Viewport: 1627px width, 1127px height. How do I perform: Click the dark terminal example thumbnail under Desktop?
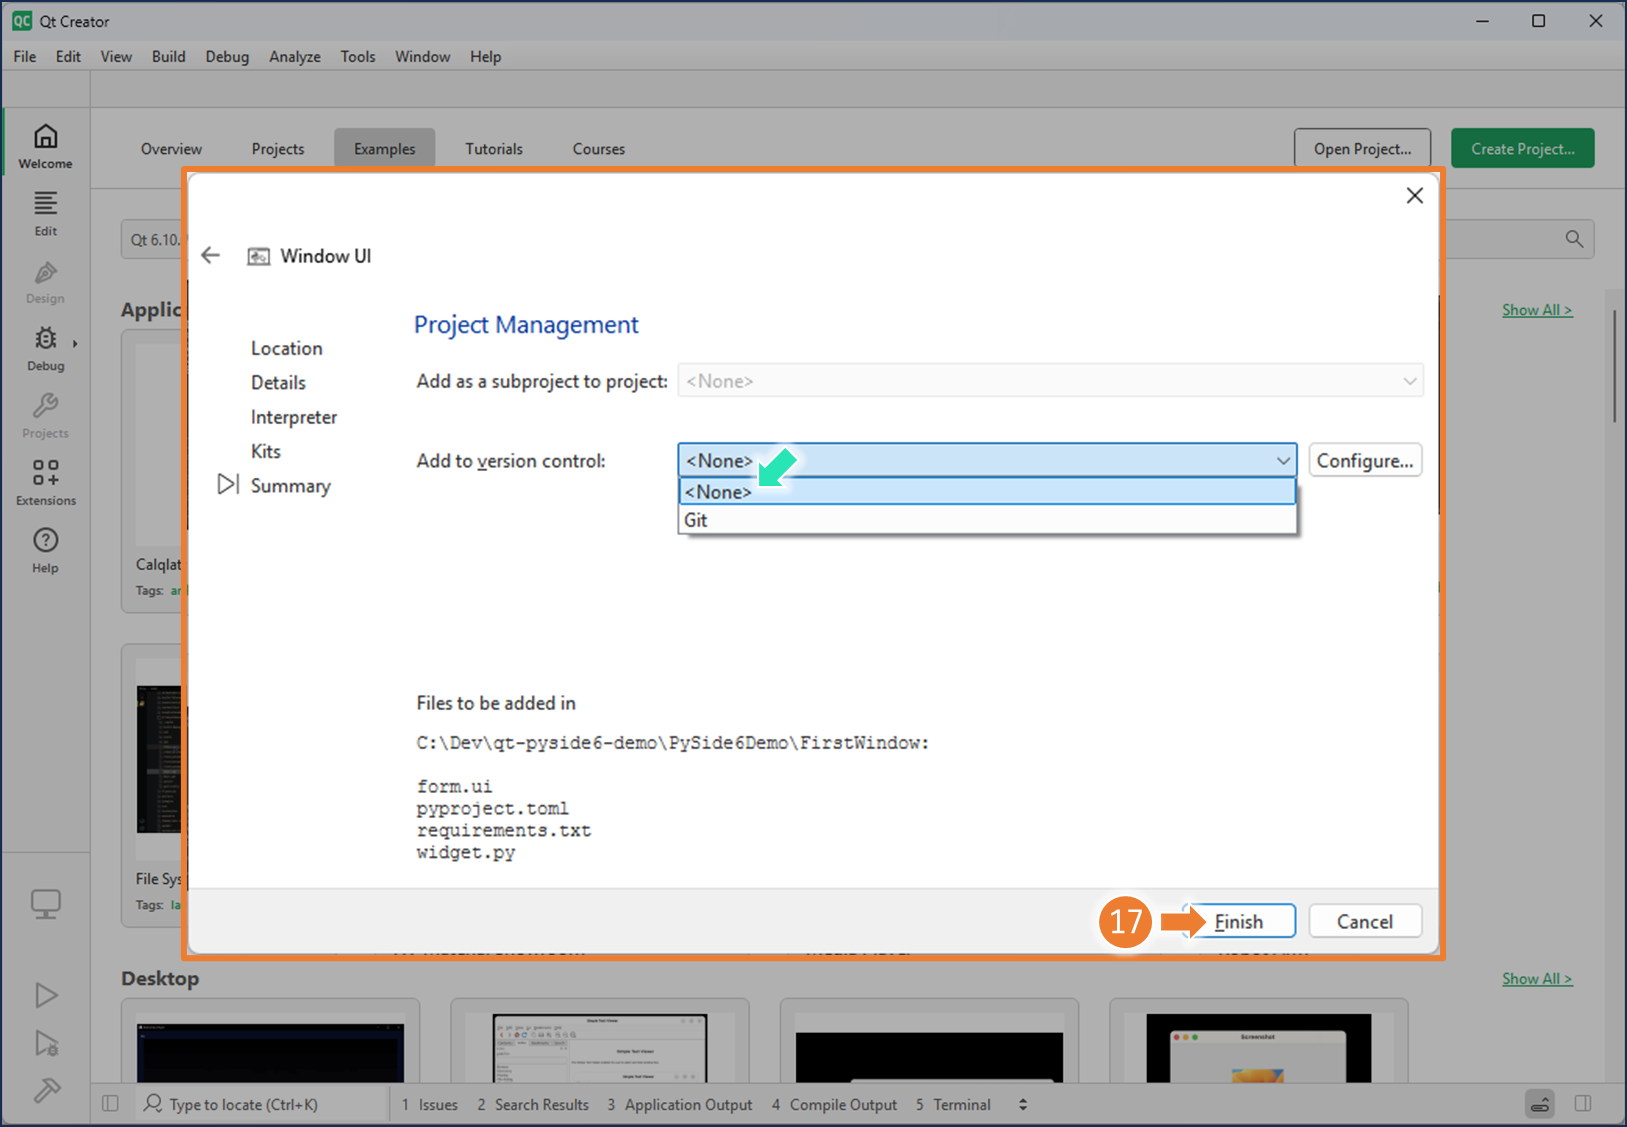[270, 1050]
